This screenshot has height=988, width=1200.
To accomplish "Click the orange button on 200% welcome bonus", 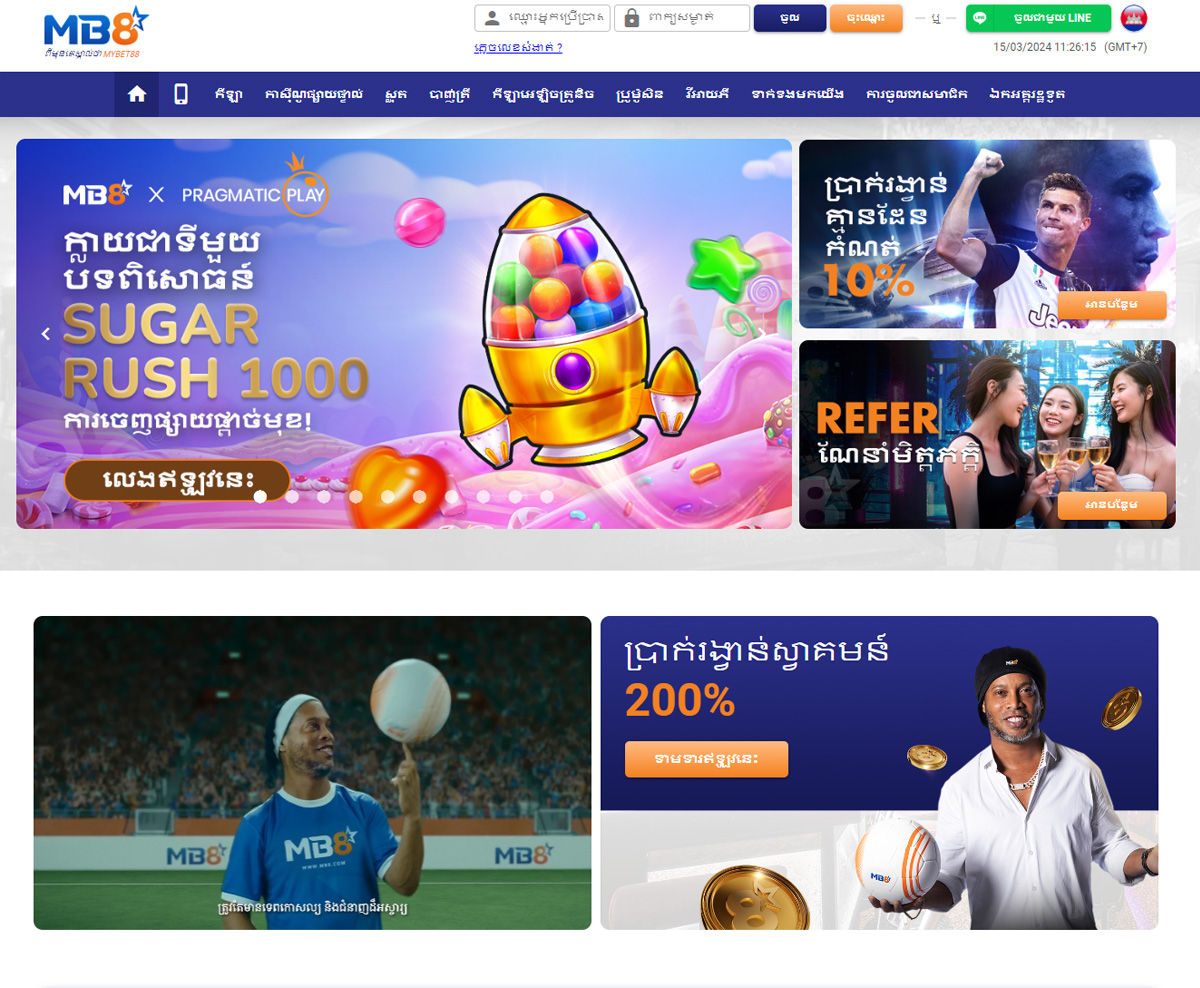I will [706, 759].
